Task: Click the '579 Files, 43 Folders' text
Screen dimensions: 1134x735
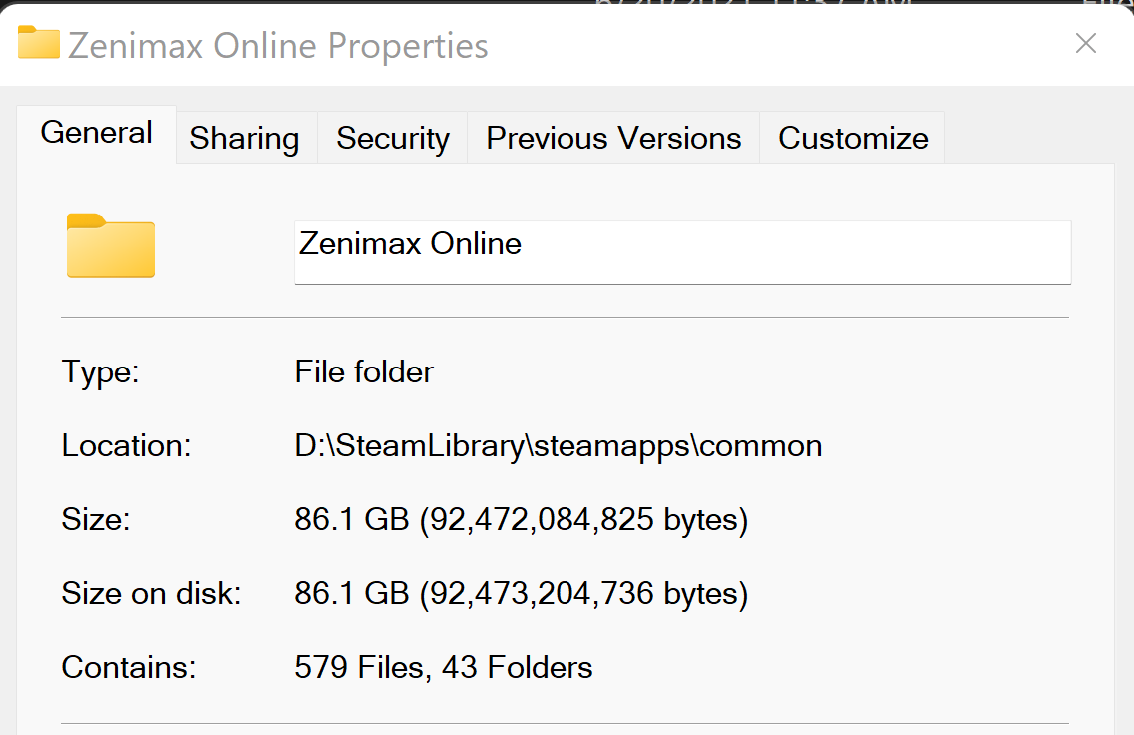Action: [443, 667]
